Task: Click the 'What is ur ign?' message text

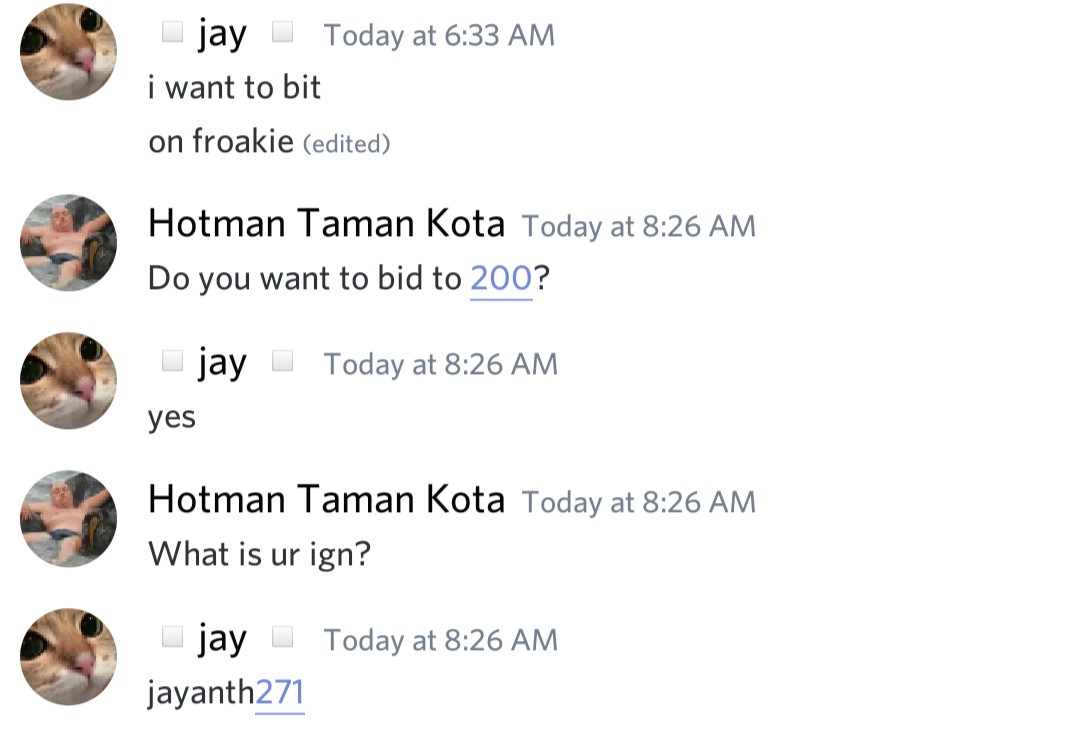Action: coord(260,554)
